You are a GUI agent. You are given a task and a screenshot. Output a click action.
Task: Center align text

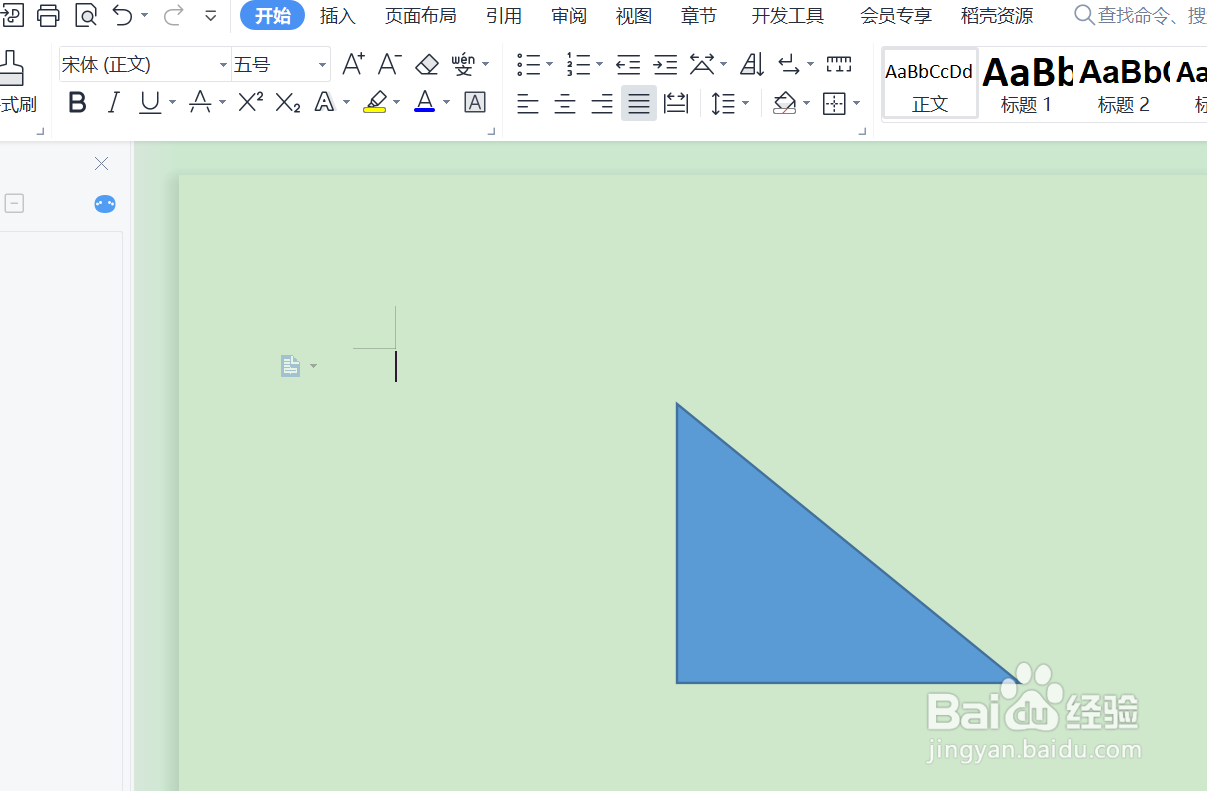[565, 103]
